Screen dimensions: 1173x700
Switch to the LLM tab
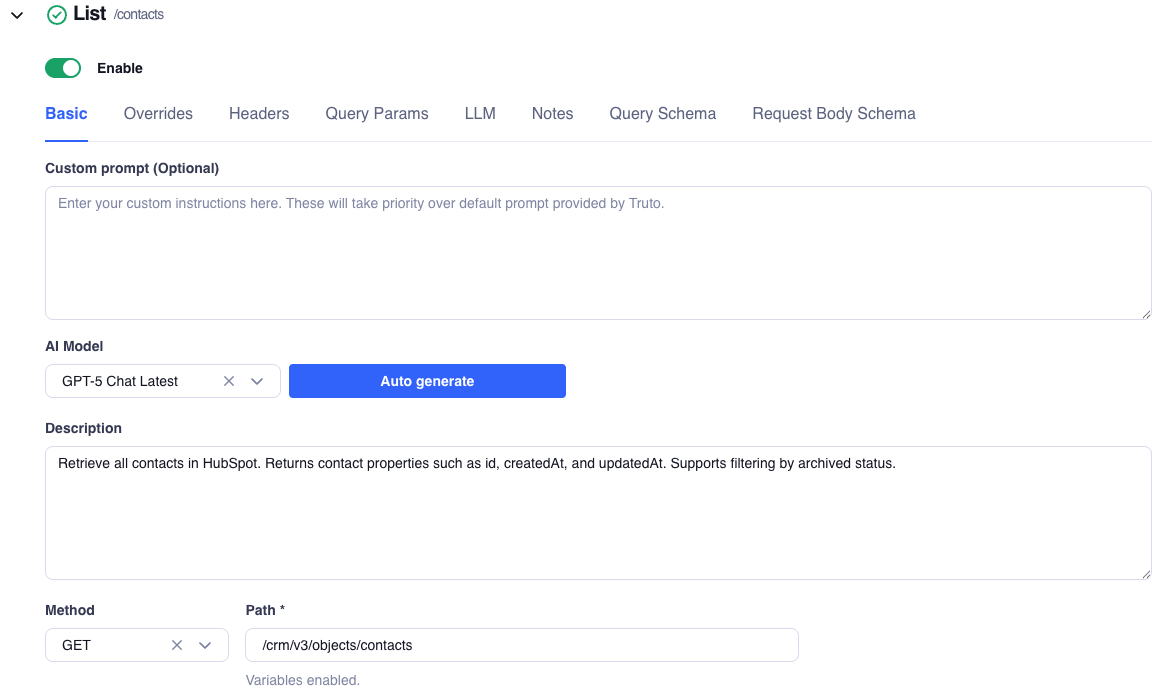480,113
